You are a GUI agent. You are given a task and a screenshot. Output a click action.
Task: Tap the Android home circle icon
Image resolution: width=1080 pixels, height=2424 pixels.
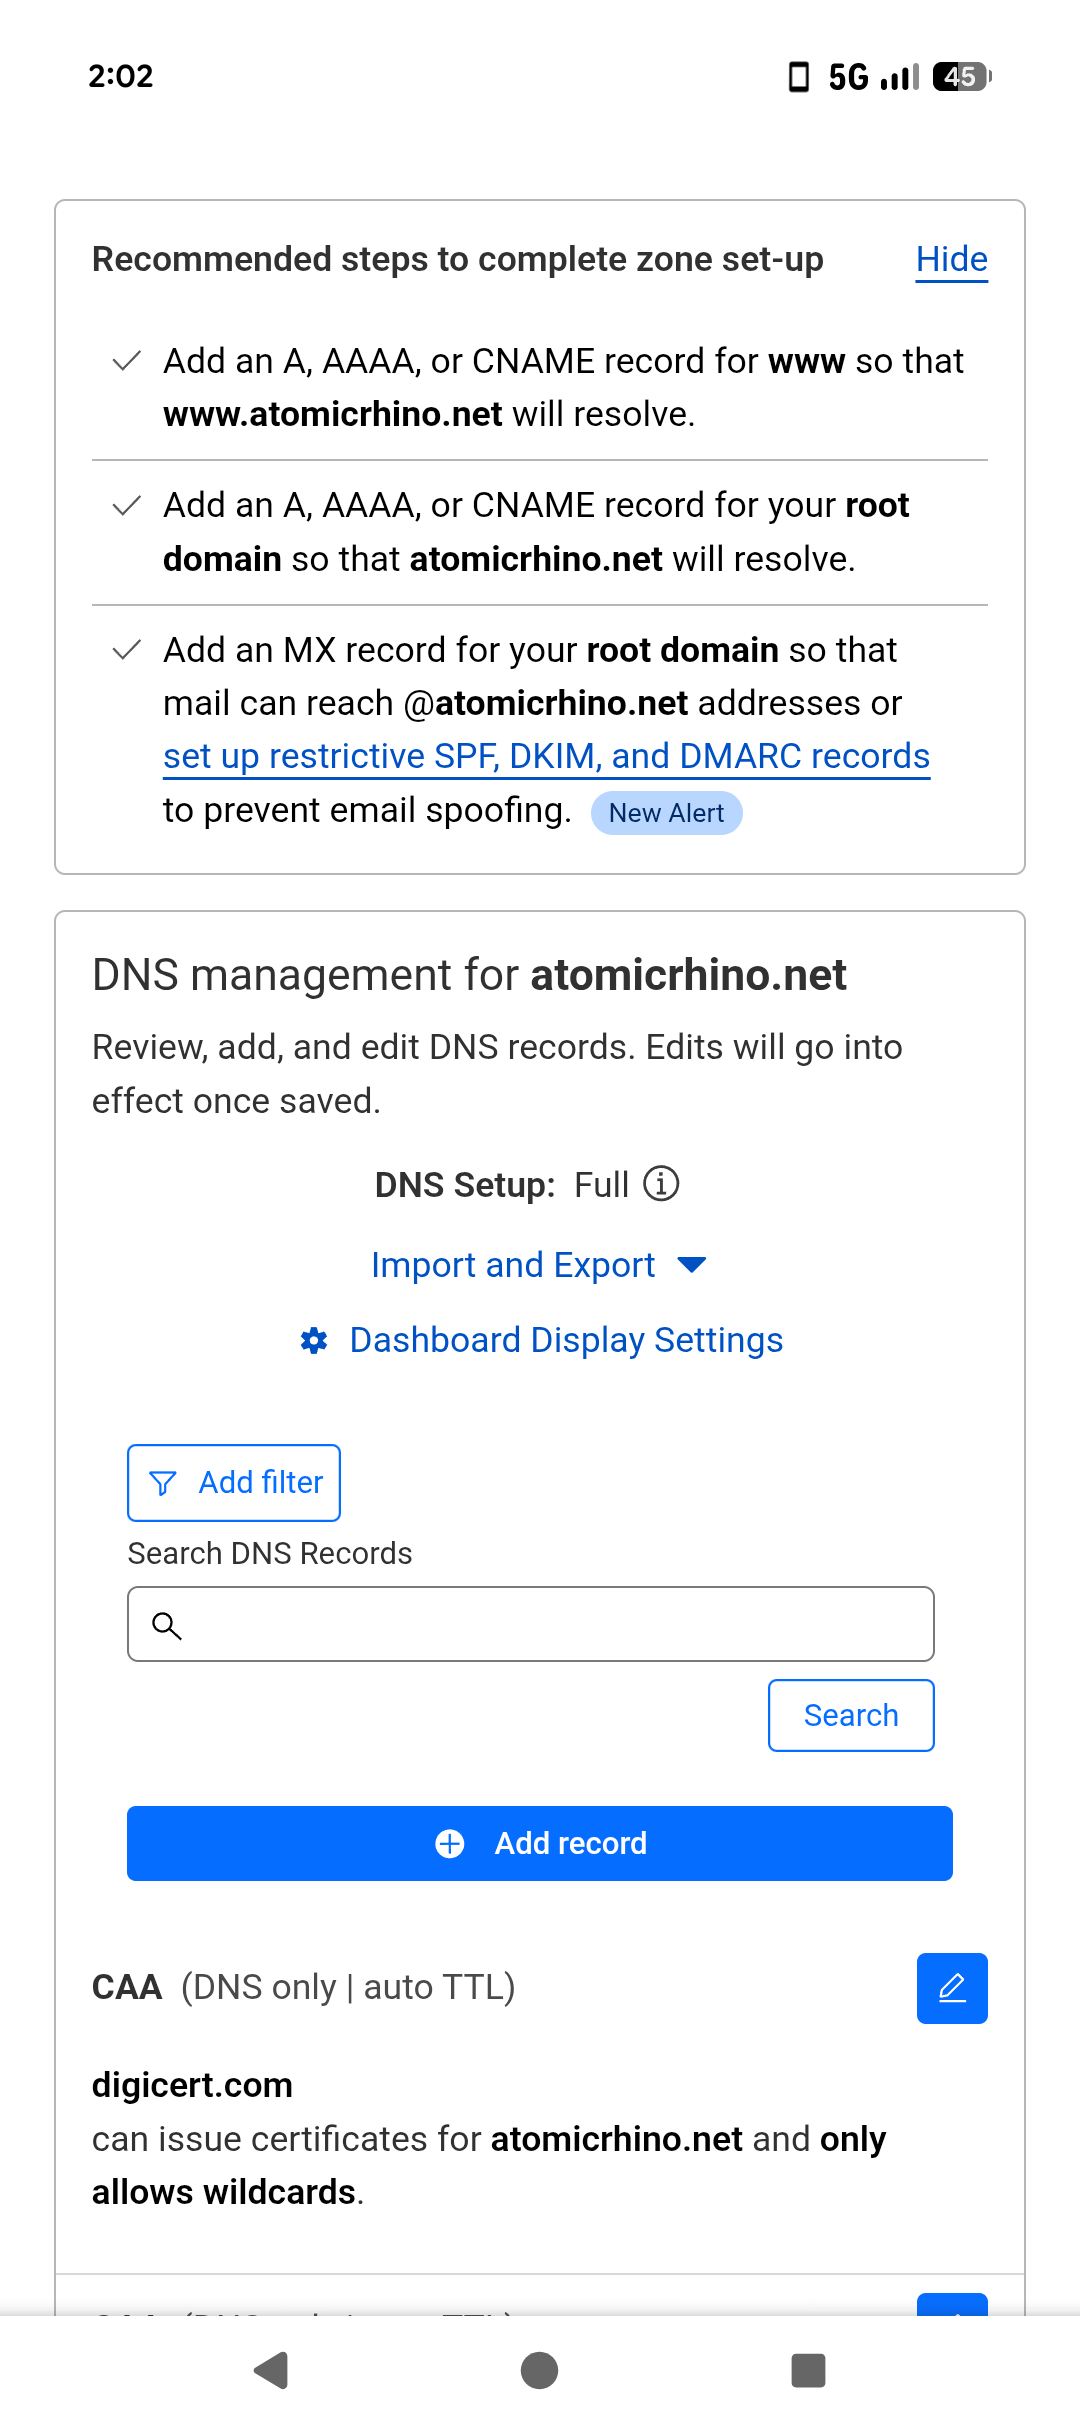tap(540, 2370)
